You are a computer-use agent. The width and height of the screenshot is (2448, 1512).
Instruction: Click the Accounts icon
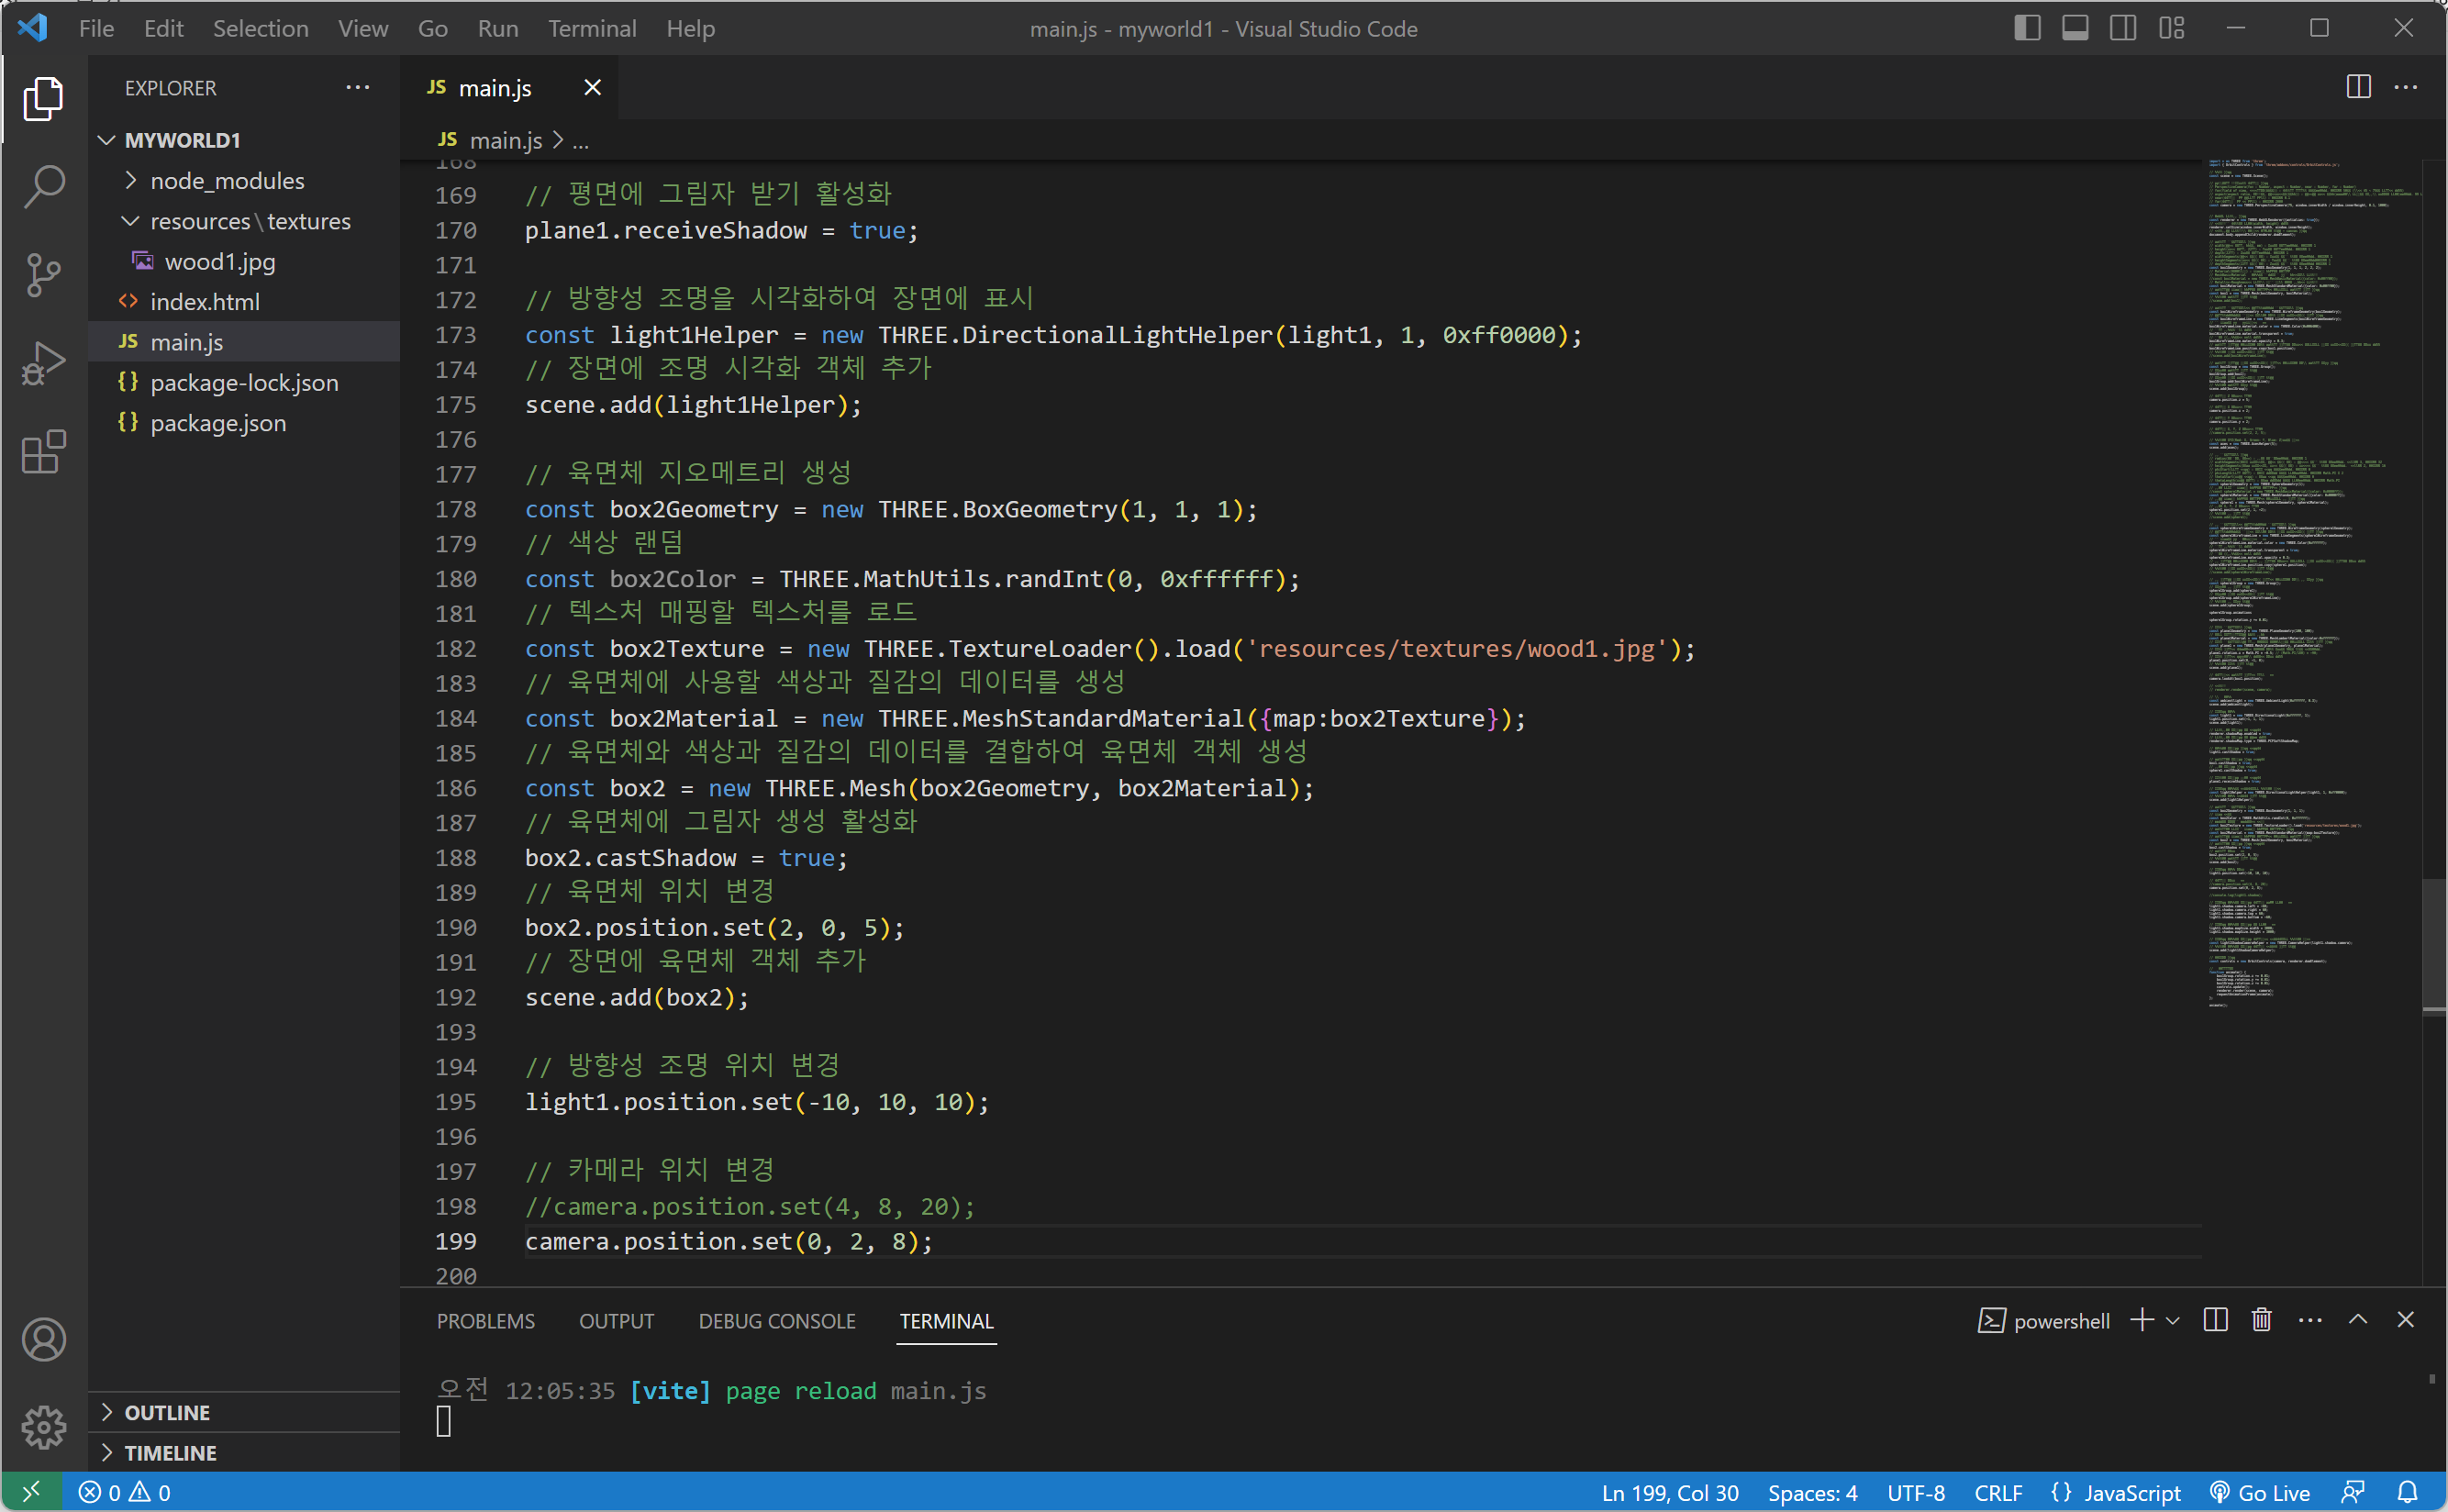coord(44,1339)
